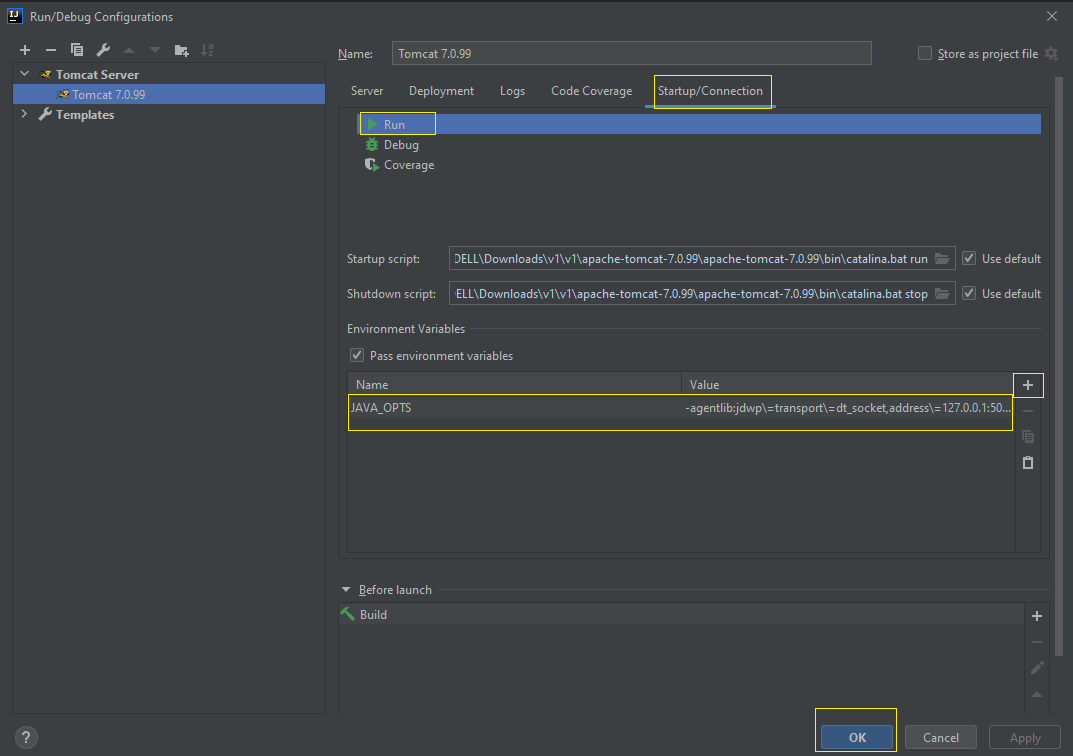Browse for Startup script folder icon

pos(942,259)
